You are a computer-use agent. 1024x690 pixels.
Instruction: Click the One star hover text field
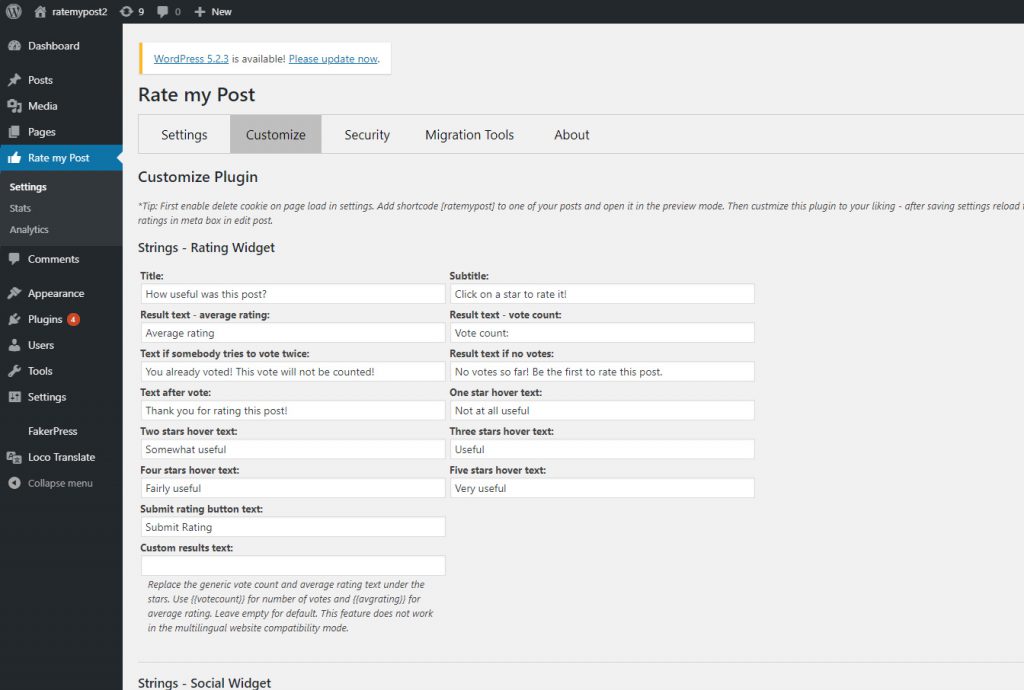602,411
